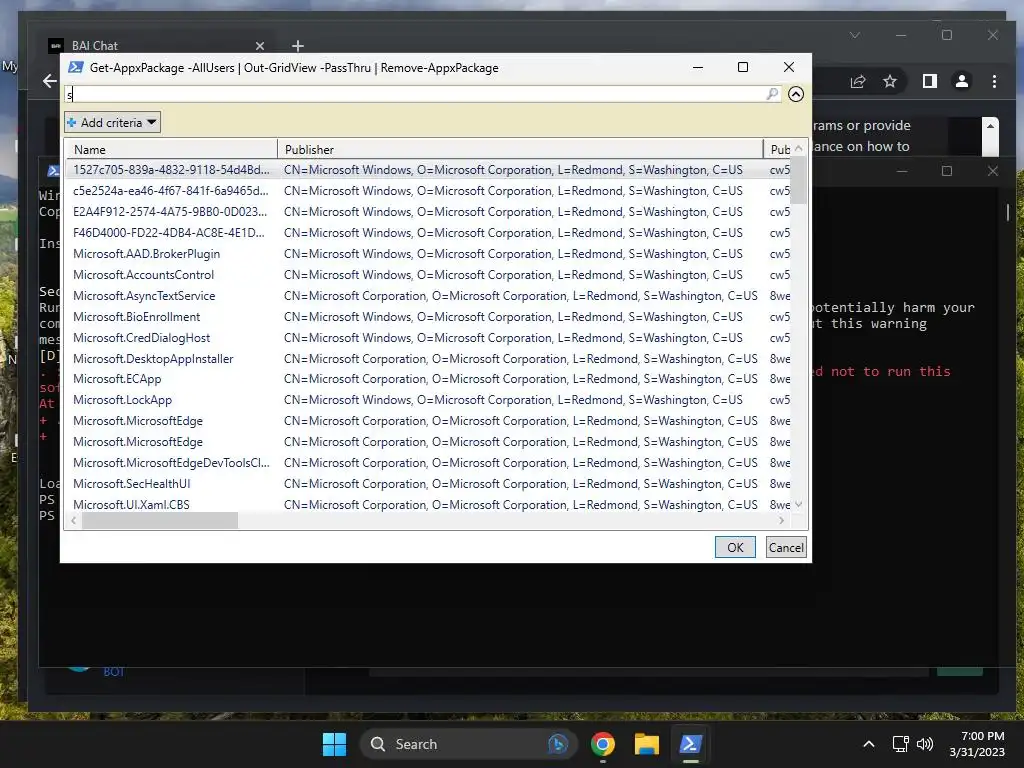
Task: Click the share page icon in Chrome
Action: click(857, 81)
